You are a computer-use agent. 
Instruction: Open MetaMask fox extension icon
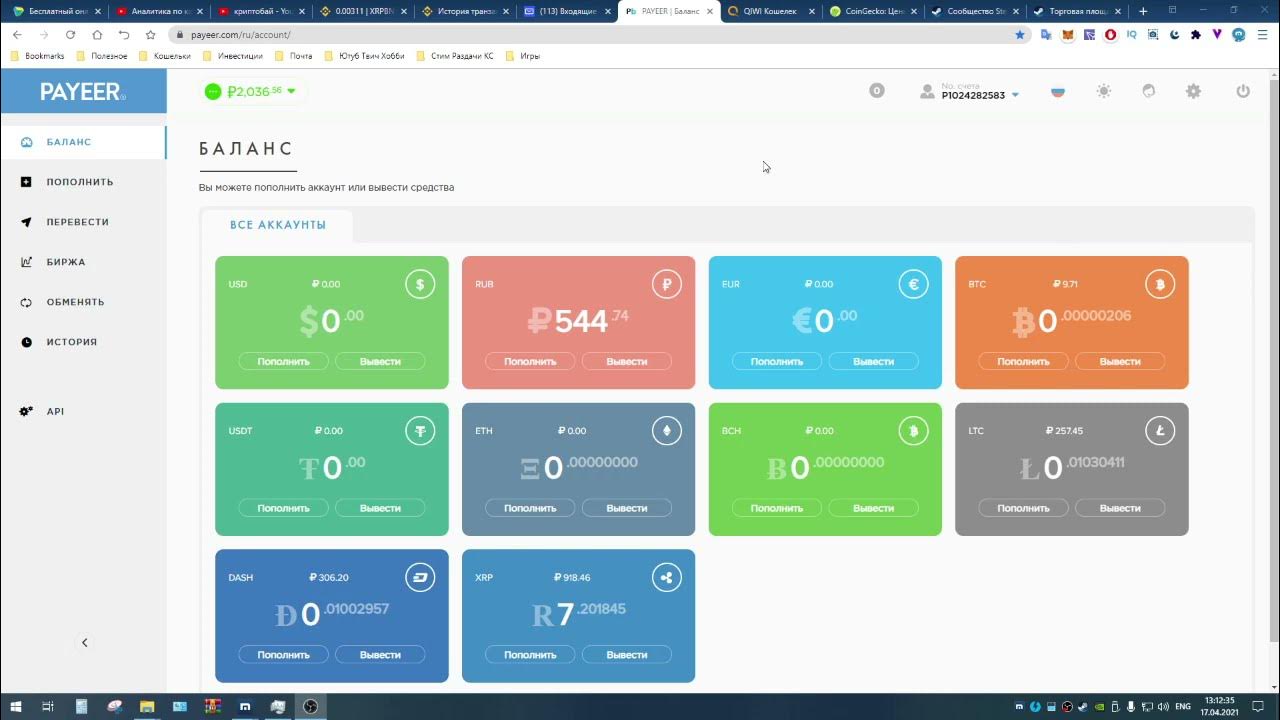pos(1067,34)
